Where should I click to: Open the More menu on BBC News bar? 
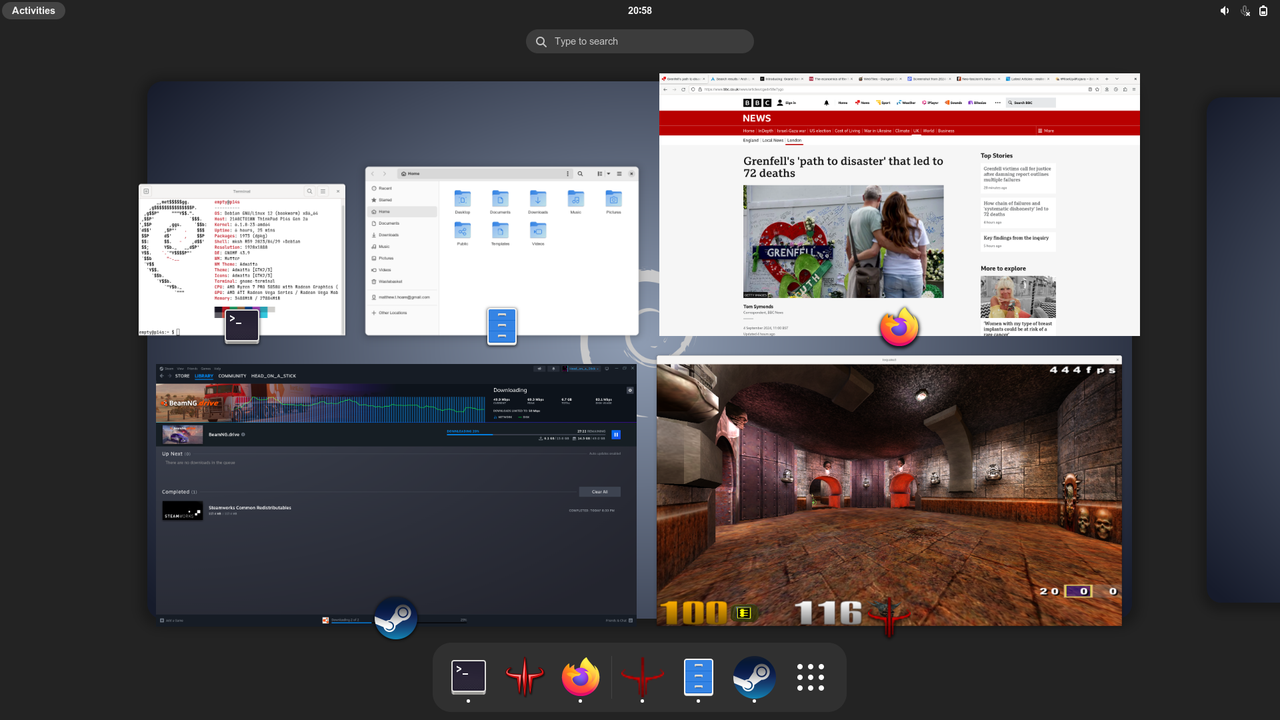coord(1046,130)
